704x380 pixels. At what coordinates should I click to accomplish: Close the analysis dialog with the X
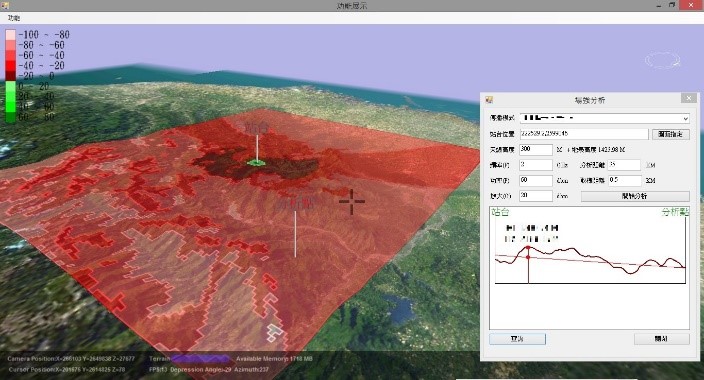(x=689, y=98)
